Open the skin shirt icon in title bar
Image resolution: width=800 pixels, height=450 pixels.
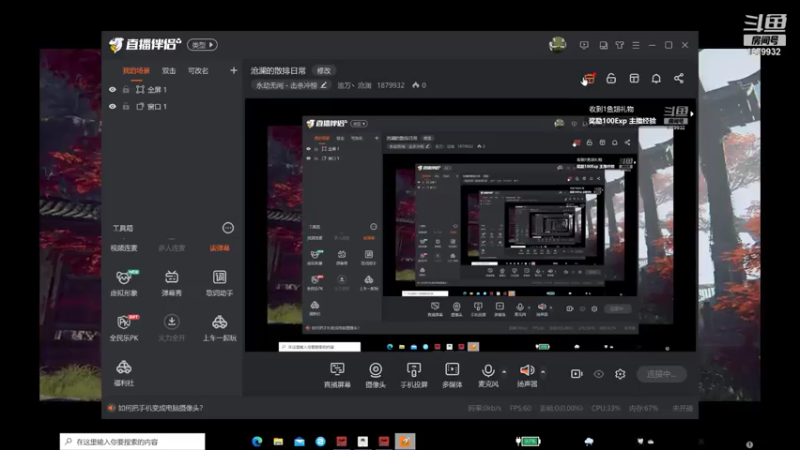(x=619, y=45)
